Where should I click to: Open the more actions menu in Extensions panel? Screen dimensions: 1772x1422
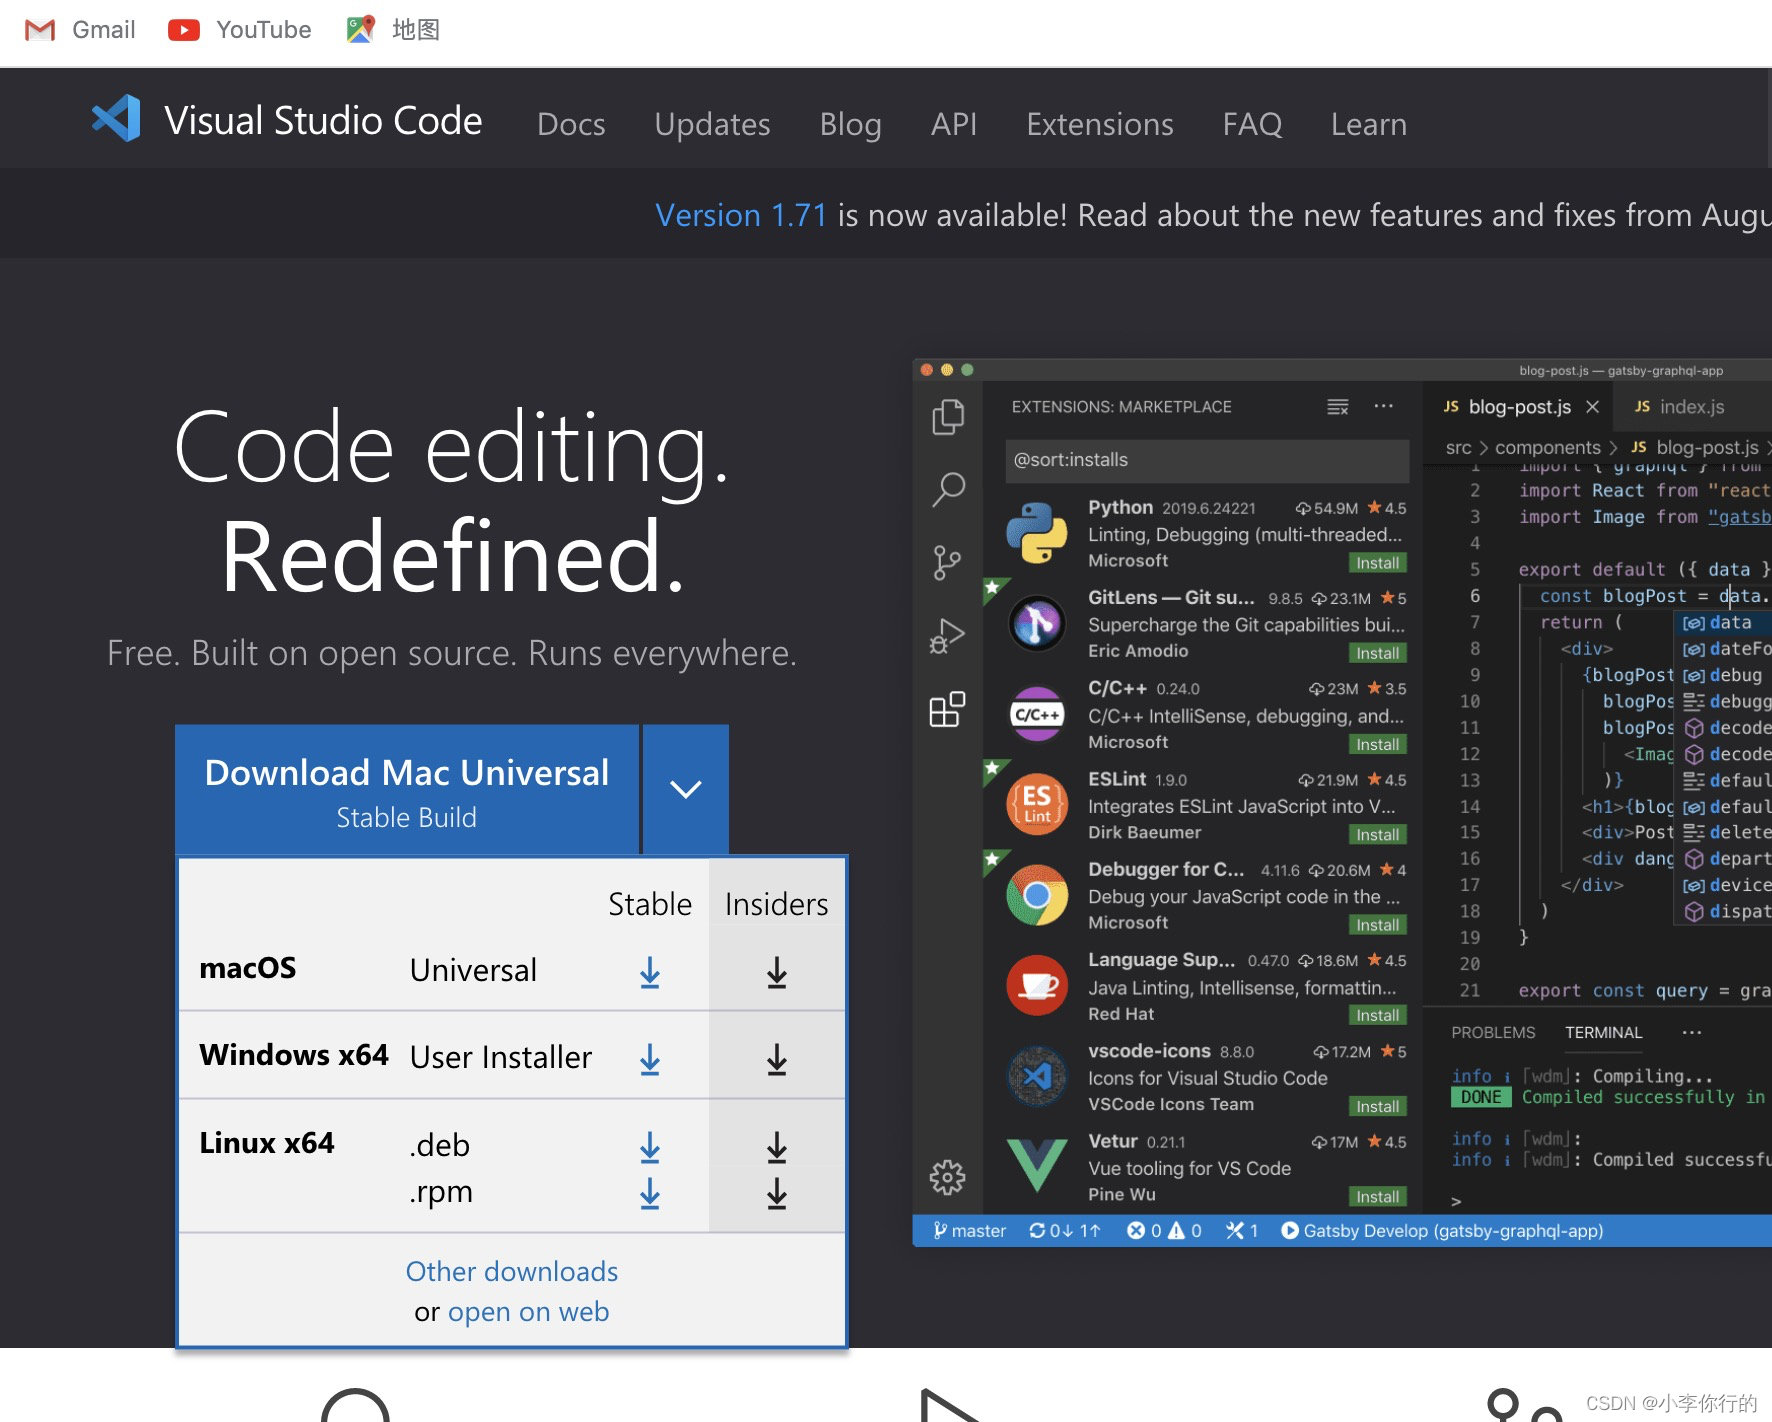tap(1384, 406)
